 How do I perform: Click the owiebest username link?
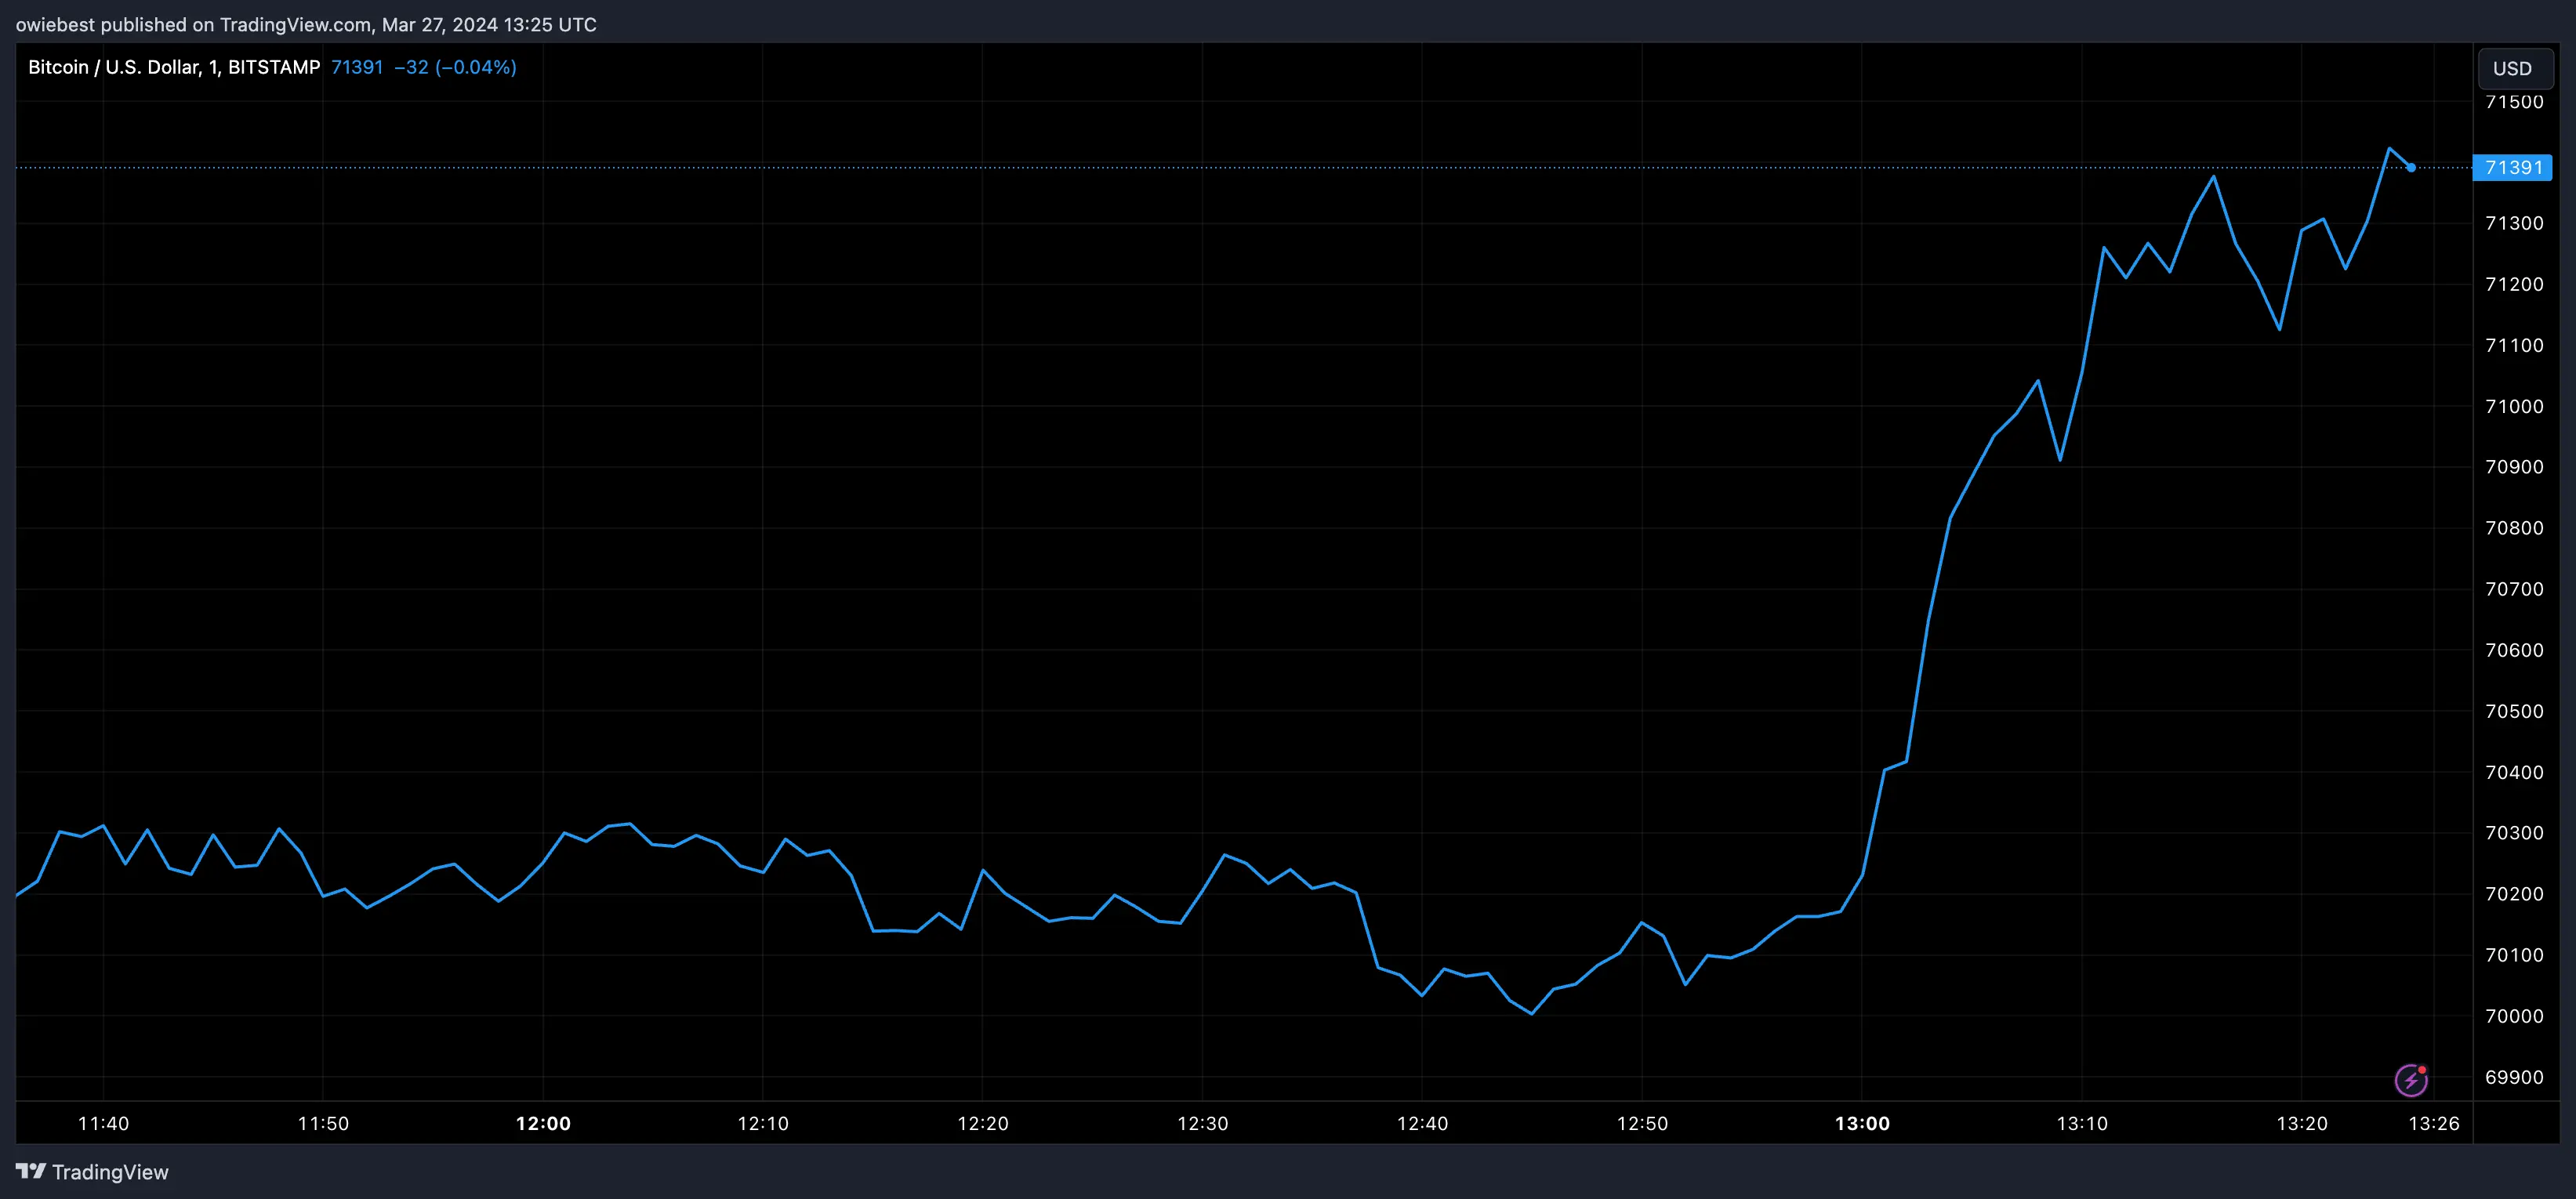(x=55, y=24)
